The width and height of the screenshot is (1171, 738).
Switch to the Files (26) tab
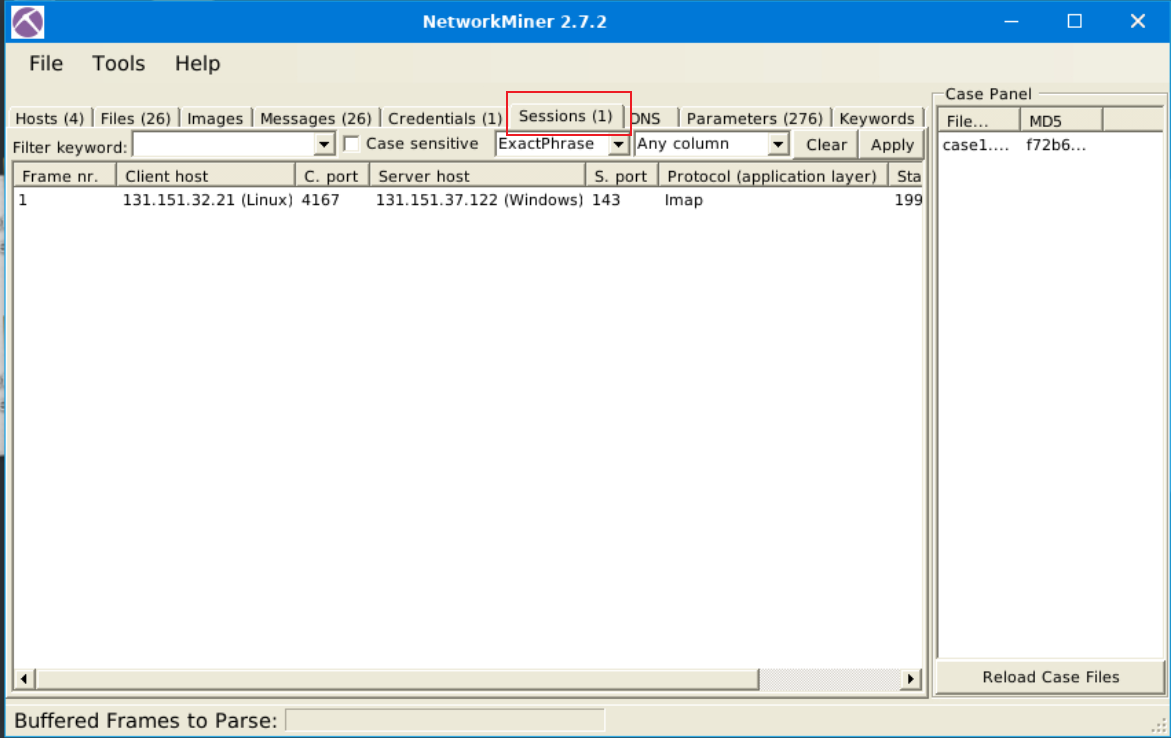pyautogui.click(x=135, y=118)
